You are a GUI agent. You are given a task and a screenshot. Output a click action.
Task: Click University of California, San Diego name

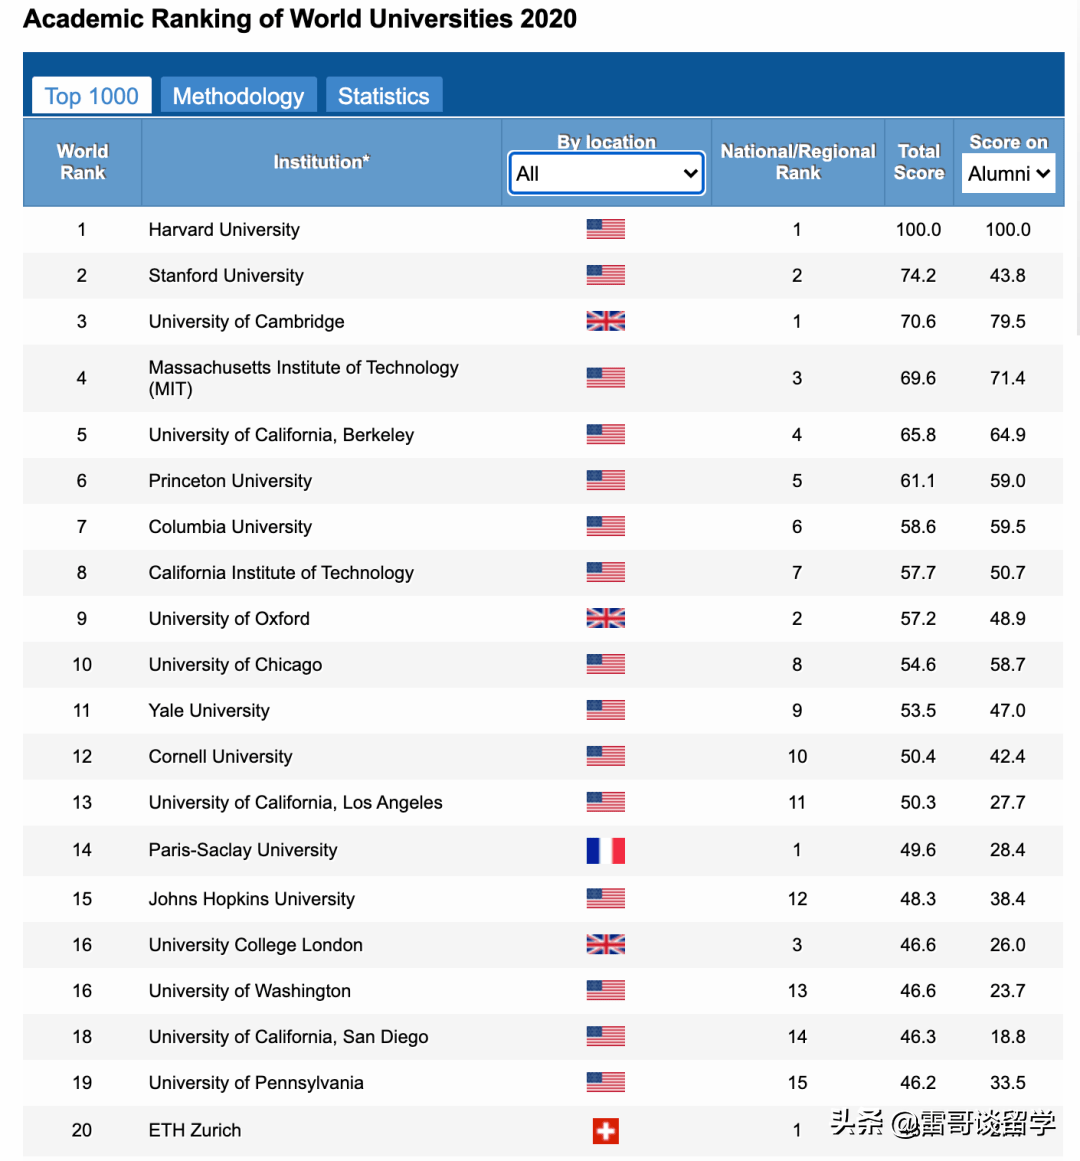(x=289, y=1037)
